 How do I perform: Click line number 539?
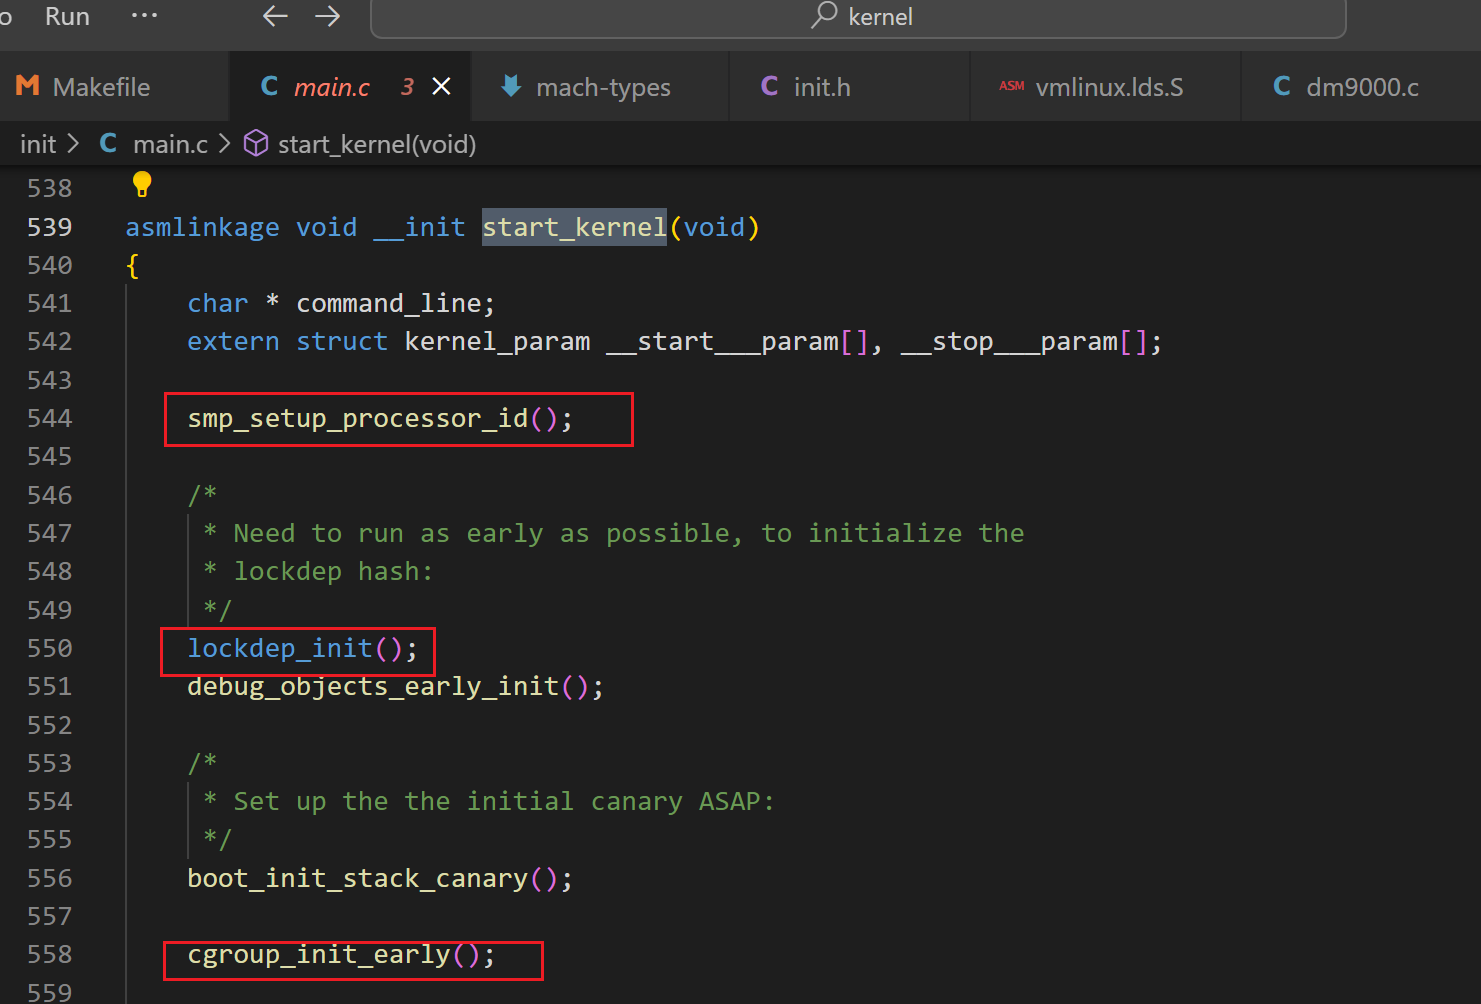point(50,227)
